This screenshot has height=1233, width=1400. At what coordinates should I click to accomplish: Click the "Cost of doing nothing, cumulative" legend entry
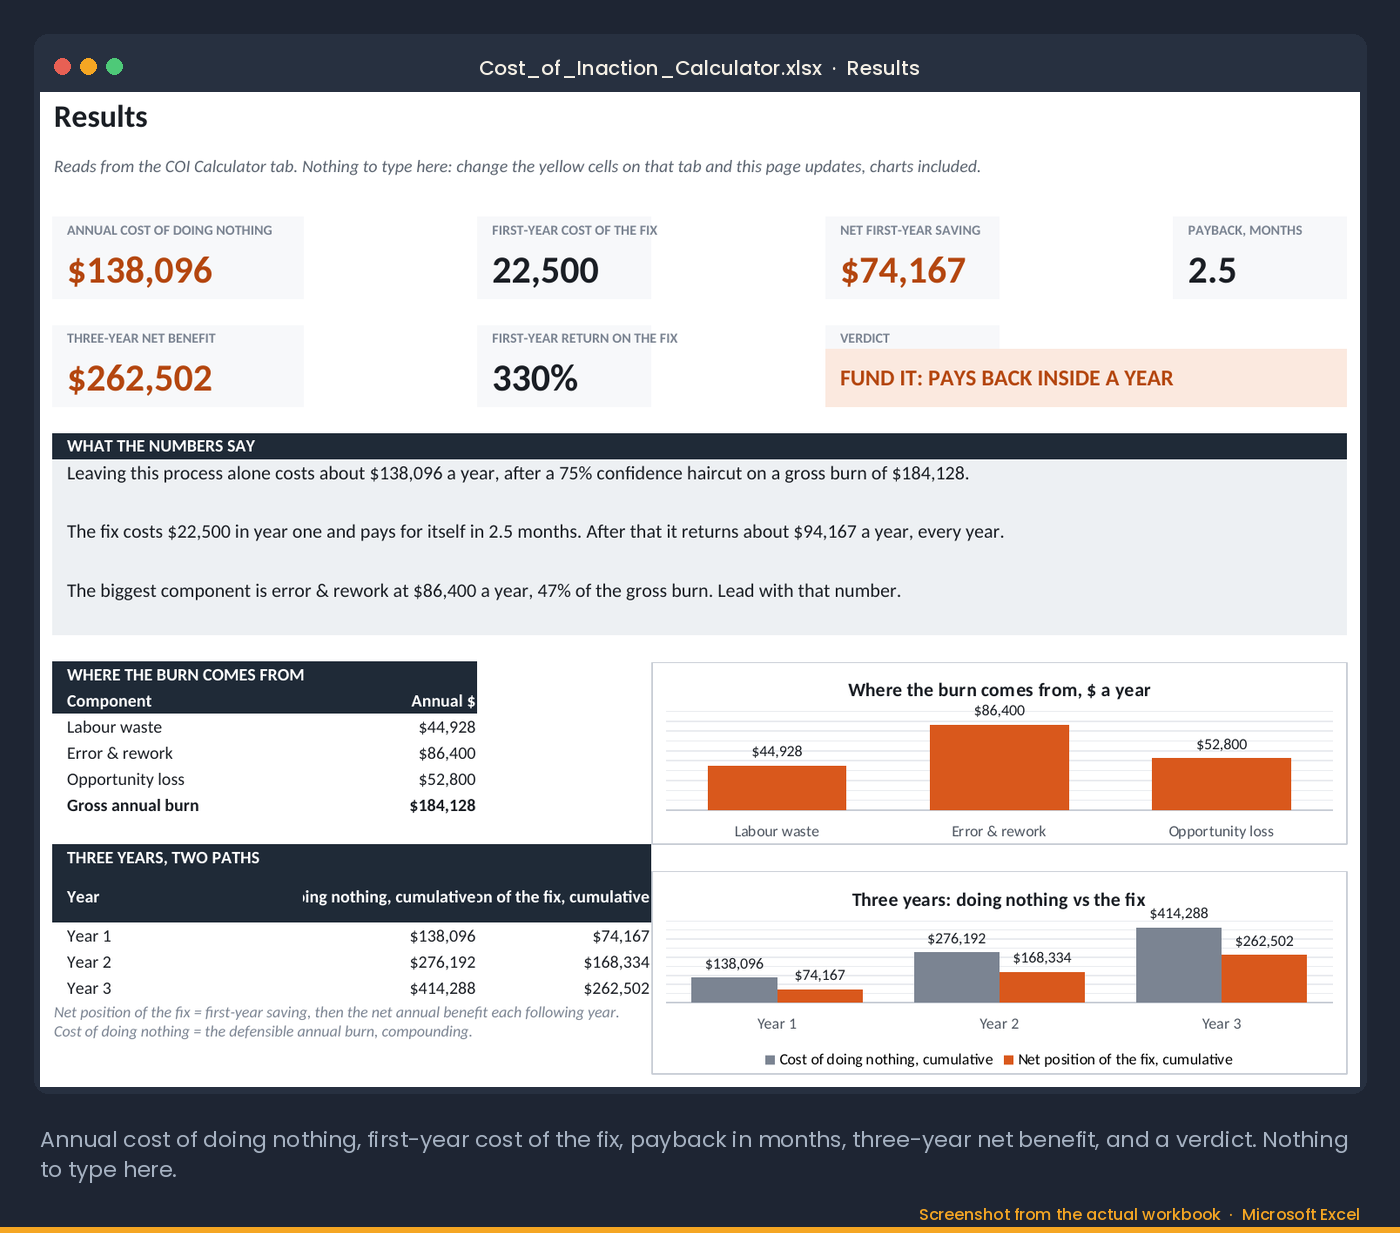(x=879, y=1060)
